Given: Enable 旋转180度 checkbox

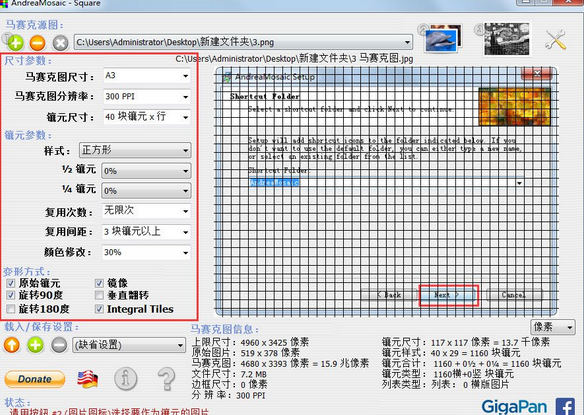Looking at the screenshot, I should [10, 308].
